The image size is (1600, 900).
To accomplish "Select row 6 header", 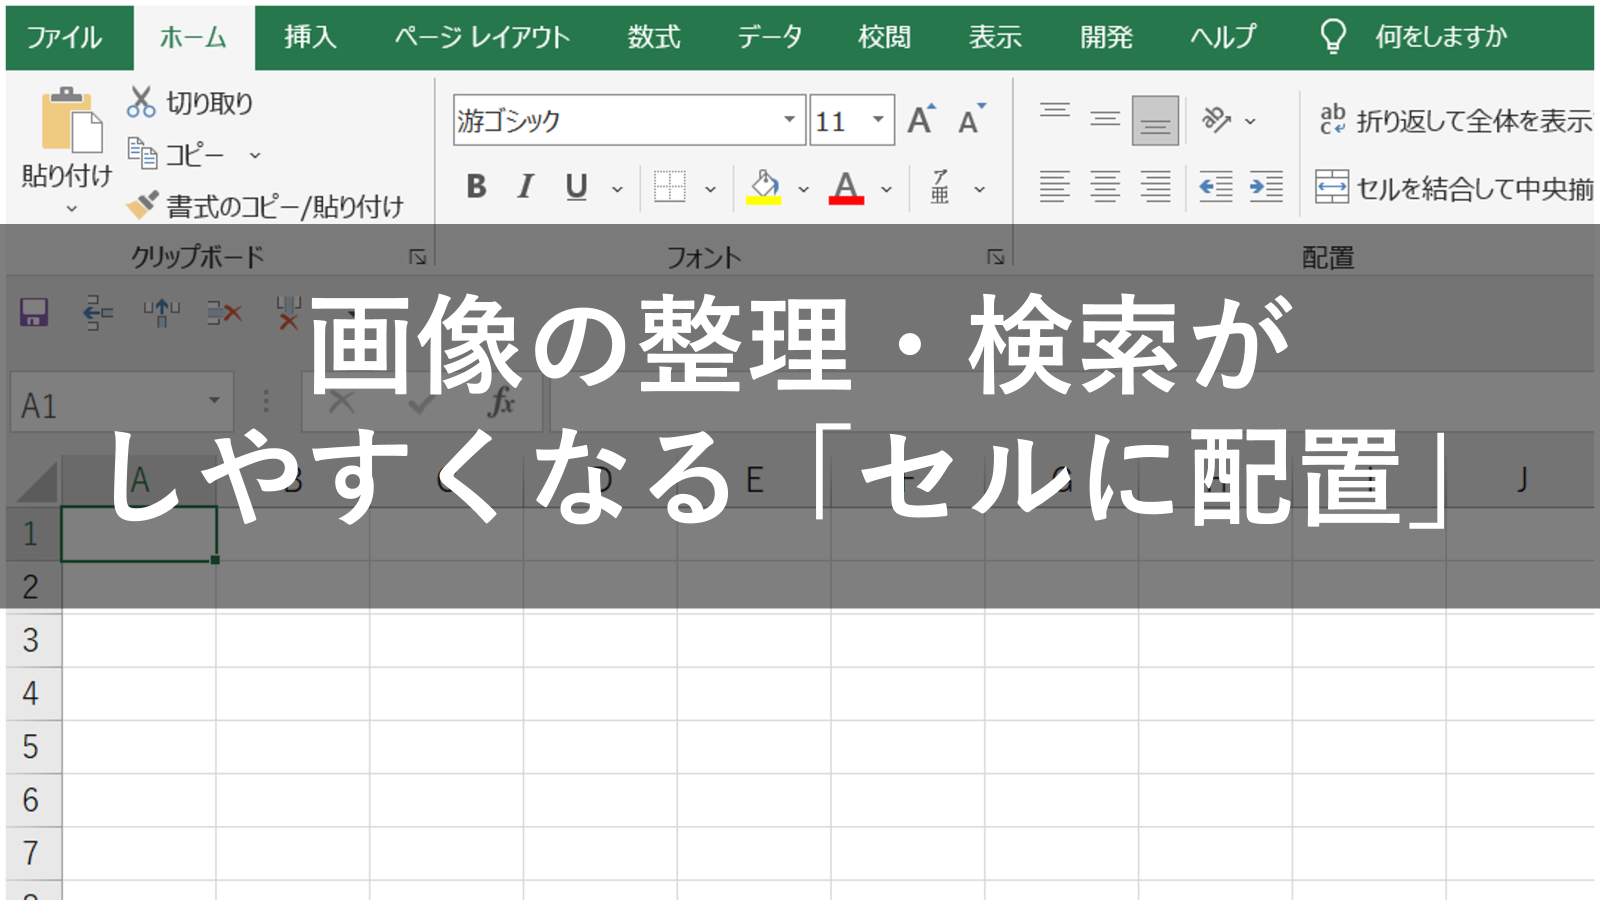I will 31,800.
